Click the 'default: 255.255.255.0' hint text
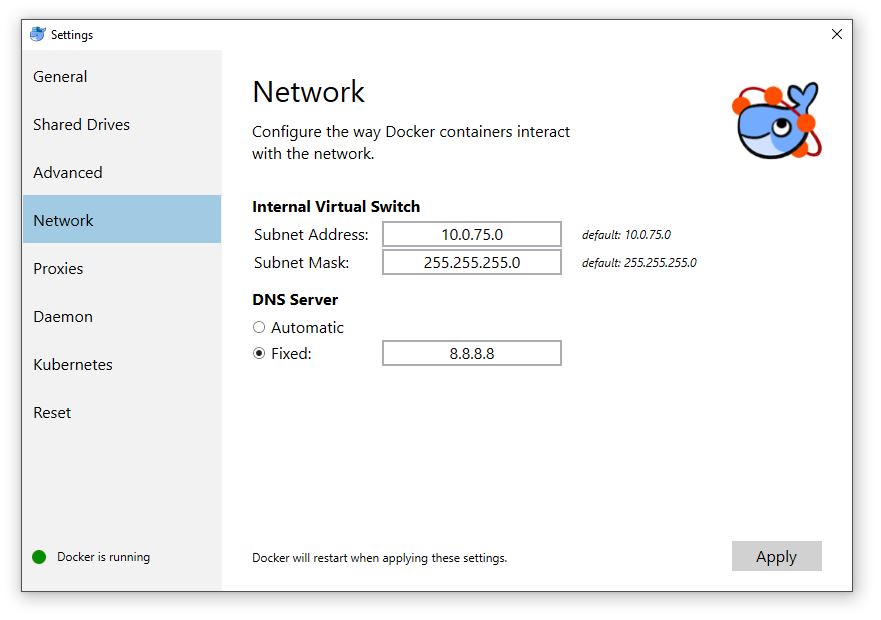Screen dimensions: 881x620 (x=639, y=263)
